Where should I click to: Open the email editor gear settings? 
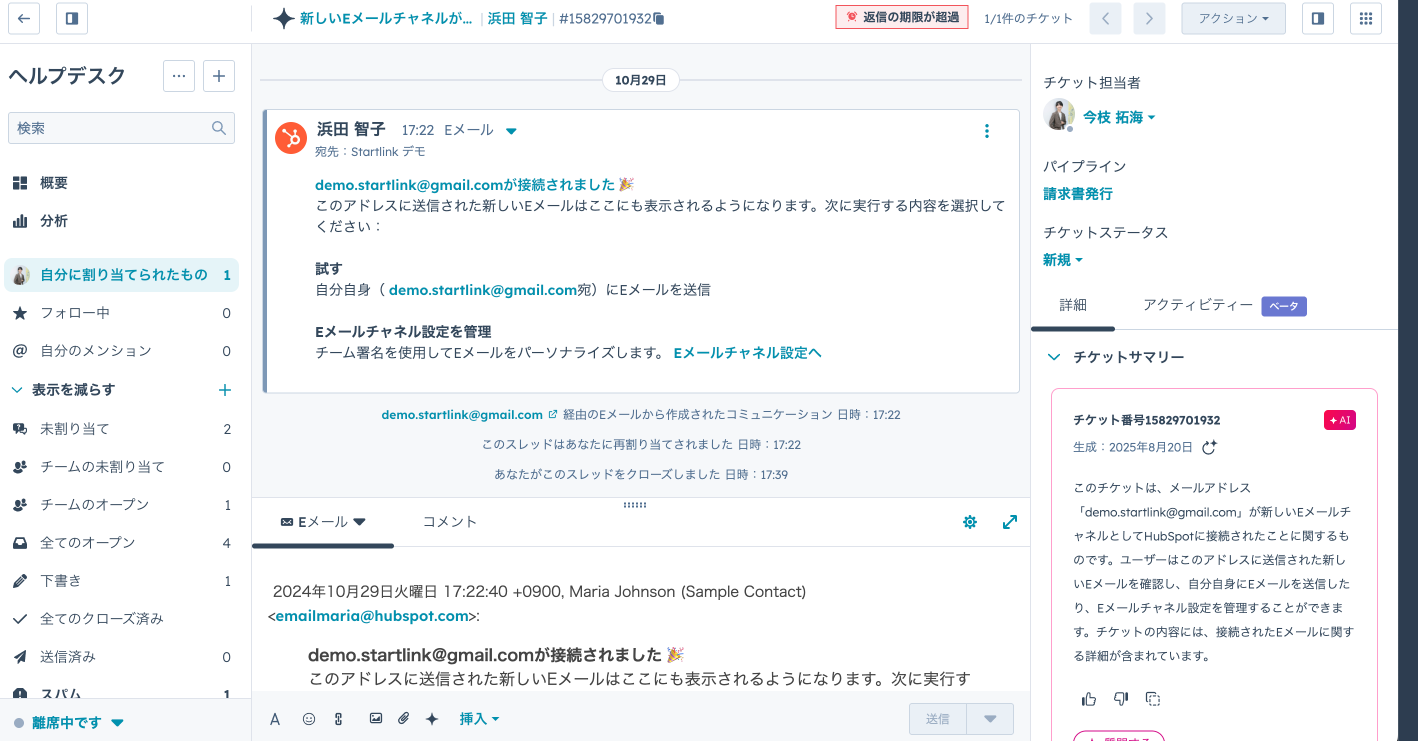tap(969, 521)
